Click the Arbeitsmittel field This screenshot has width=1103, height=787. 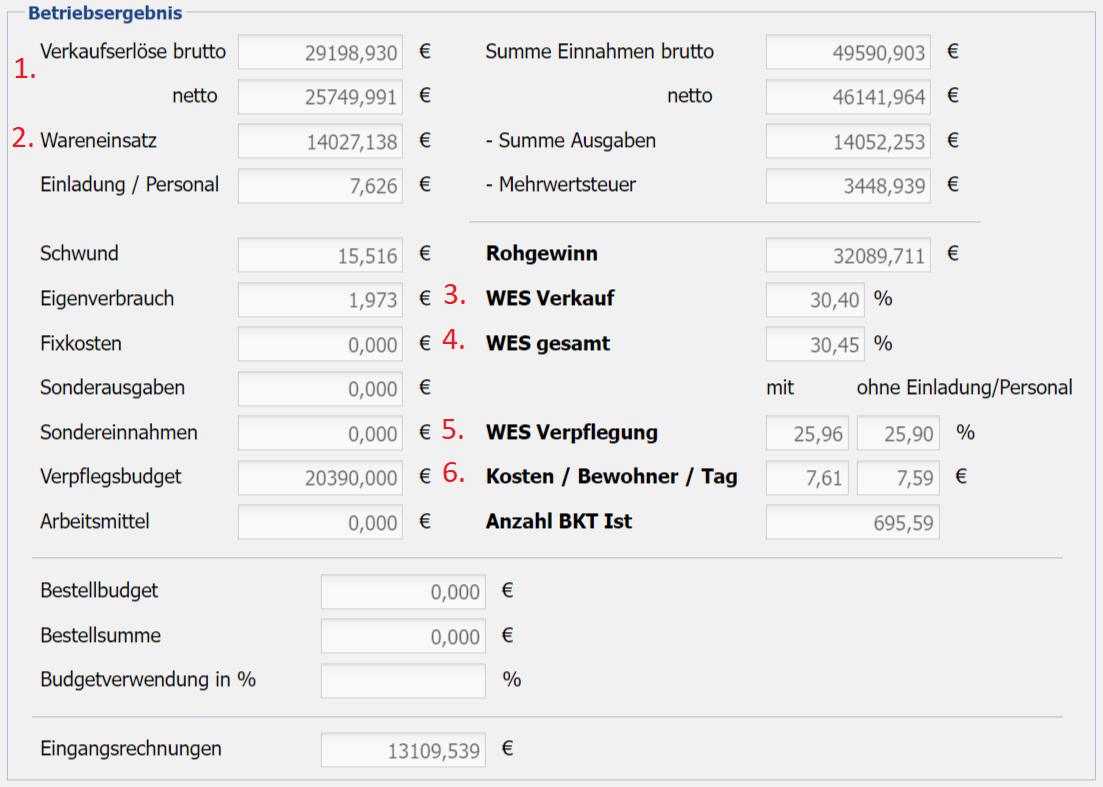pyautogui.click(x=320, y=522)
